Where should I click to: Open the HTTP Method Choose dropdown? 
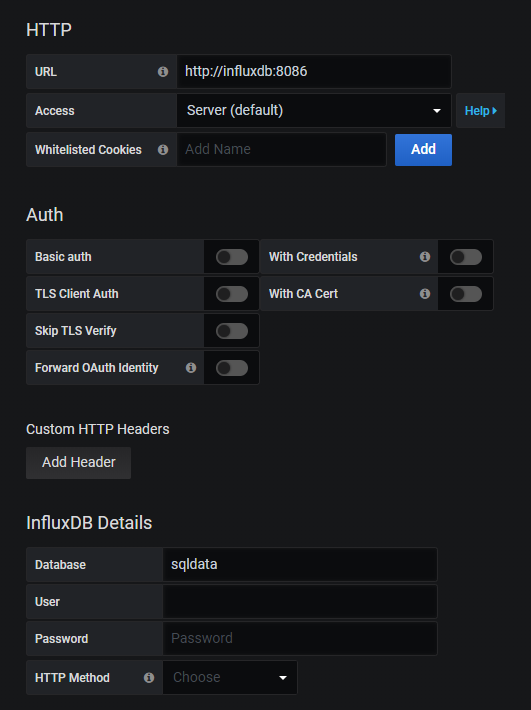tap(230, 677)
